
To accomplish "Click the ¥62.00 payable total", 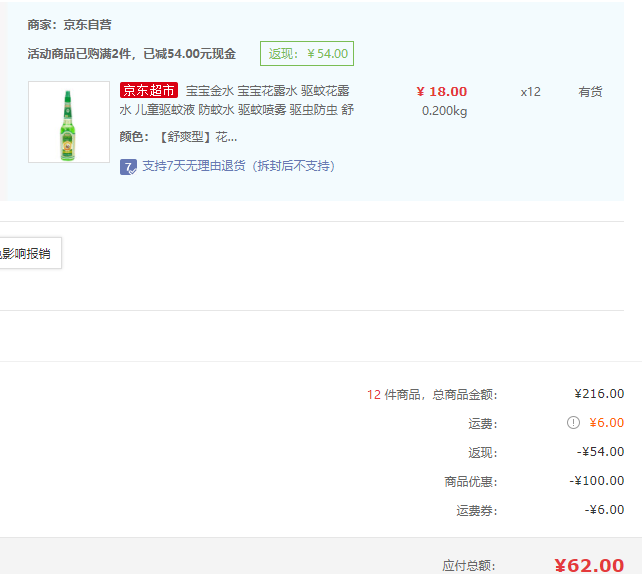I will (x=588, y=565).
